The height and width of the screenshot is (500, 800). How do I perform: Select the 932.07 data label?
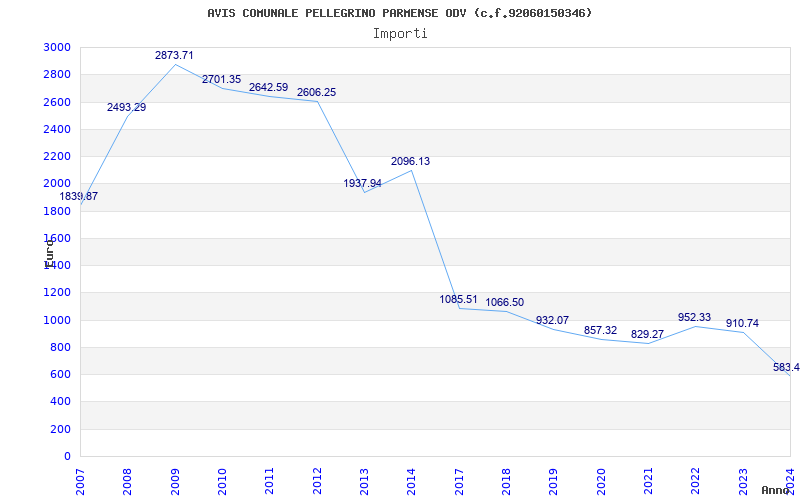(552, 320)
